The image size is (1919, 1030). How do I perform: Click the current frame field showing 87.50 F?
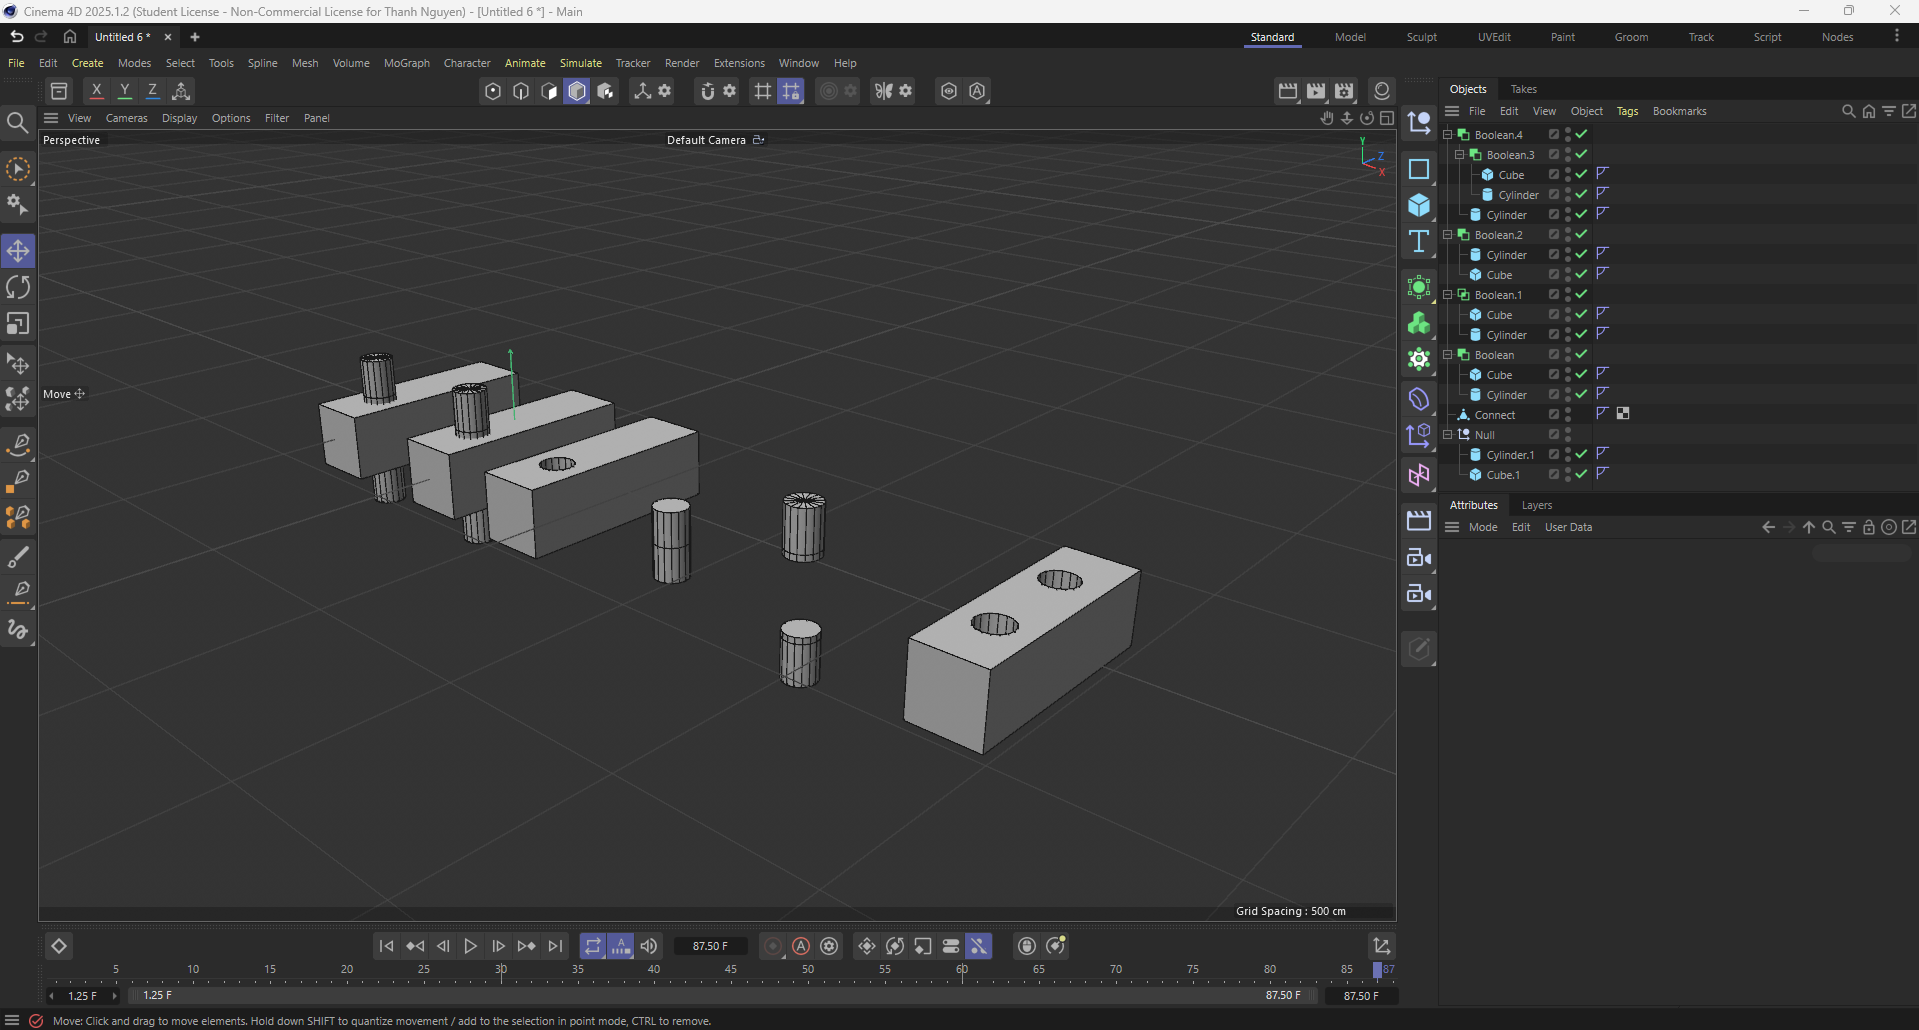click(x=710, y=946)
